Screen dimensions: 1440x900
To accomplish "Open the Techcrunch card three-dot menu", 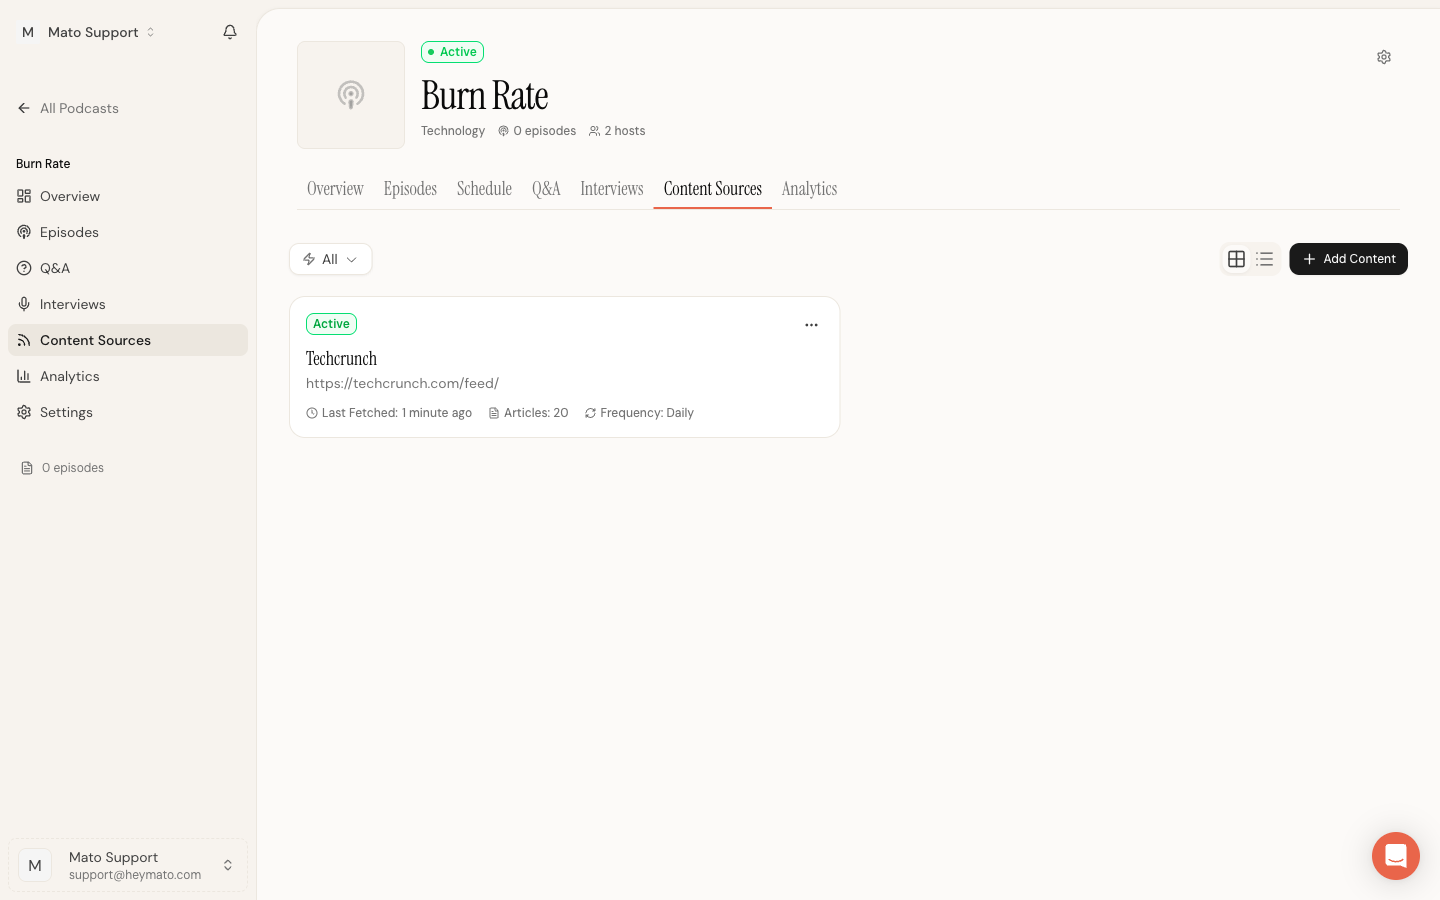I will pos(811,325).
